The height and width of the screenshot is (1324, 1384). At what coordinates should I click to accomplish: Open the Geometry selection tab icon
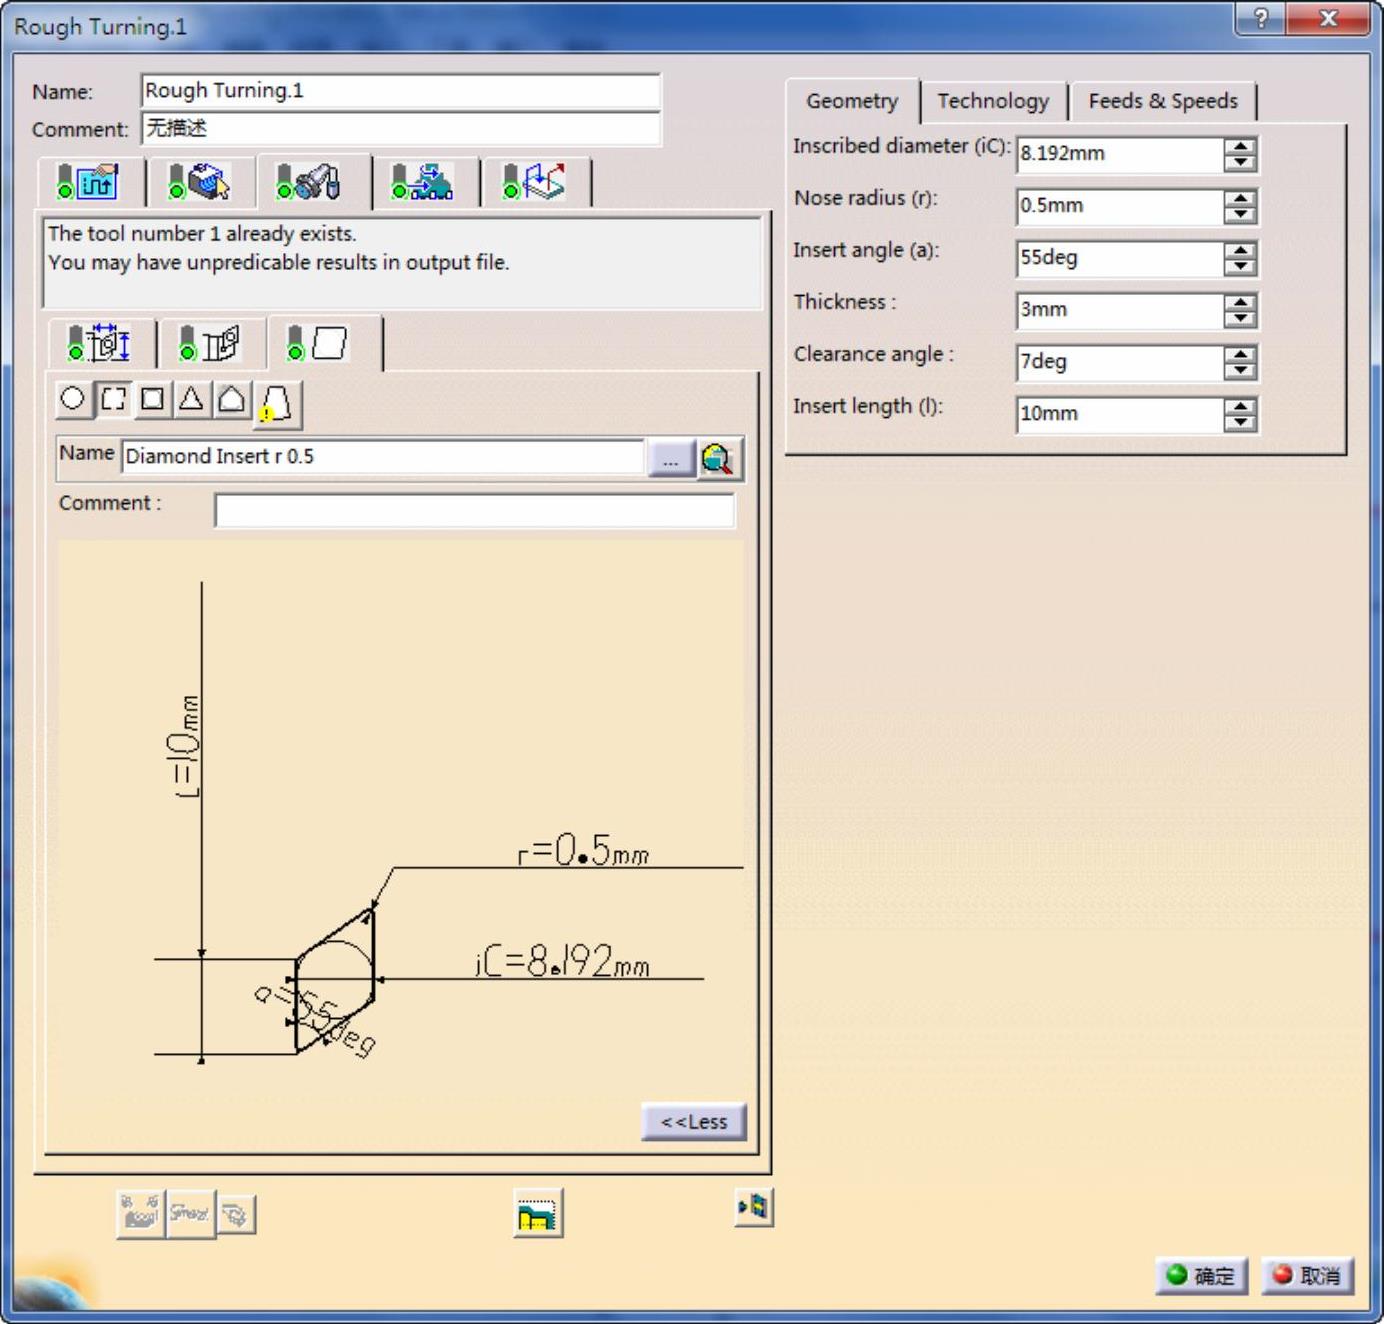pyautogui.click(x=200, y=182)
